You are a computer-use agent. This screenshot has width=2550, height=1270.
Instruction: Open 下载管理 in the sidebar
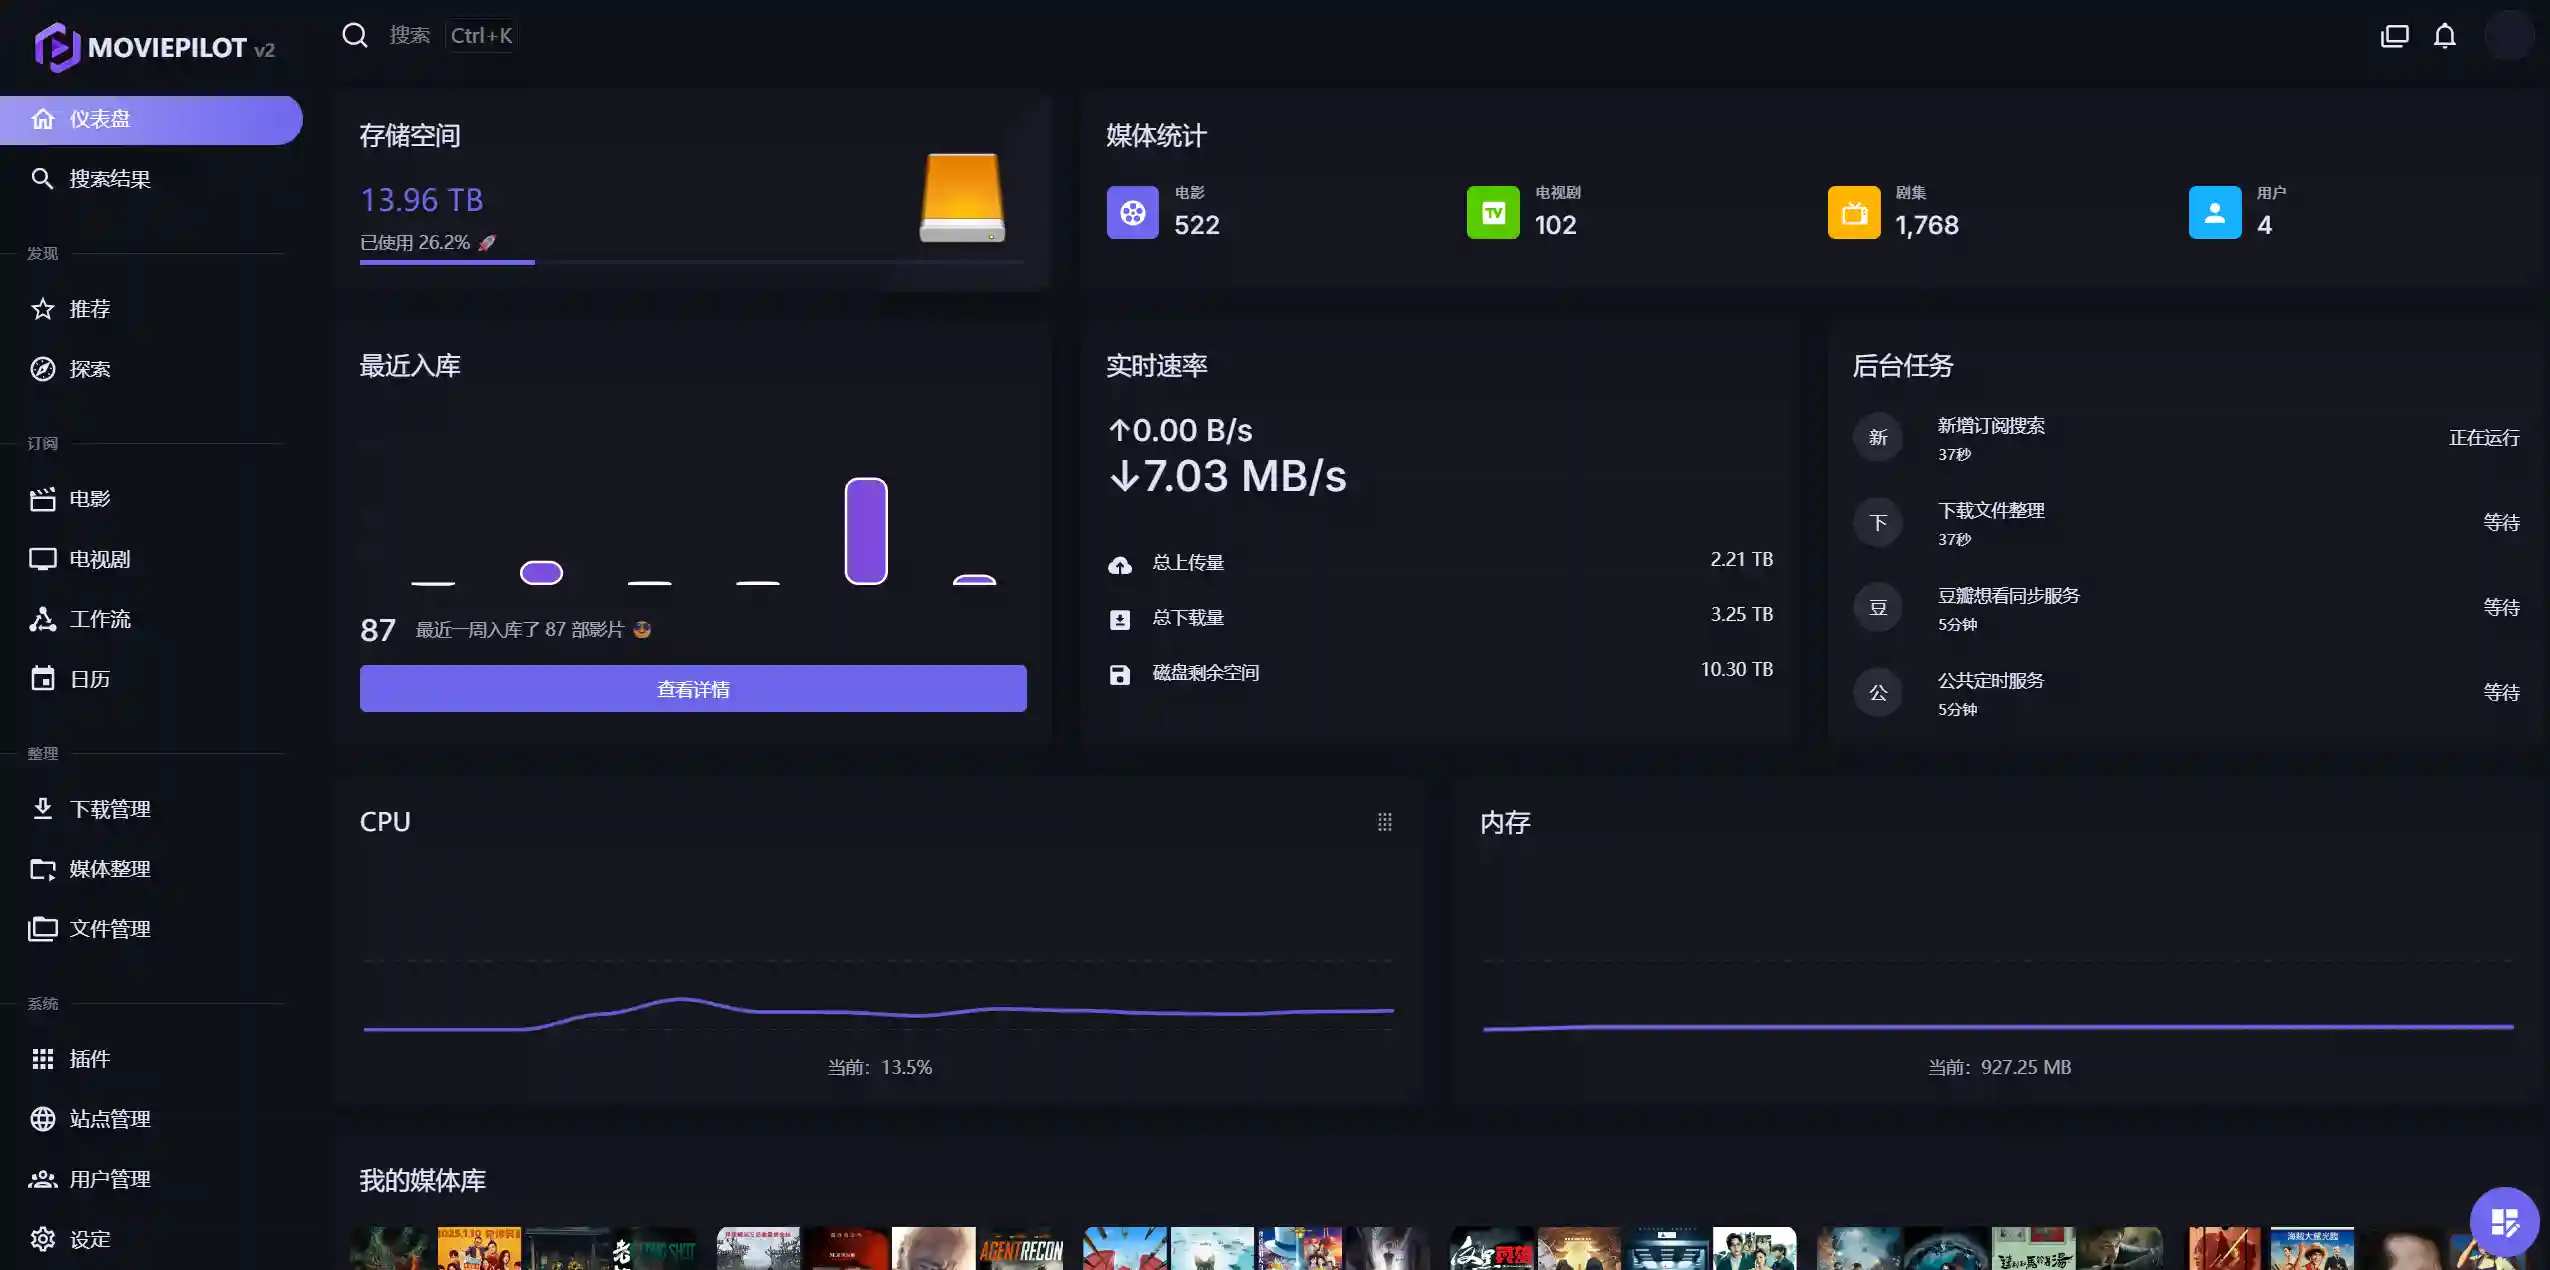coord(109,809)
